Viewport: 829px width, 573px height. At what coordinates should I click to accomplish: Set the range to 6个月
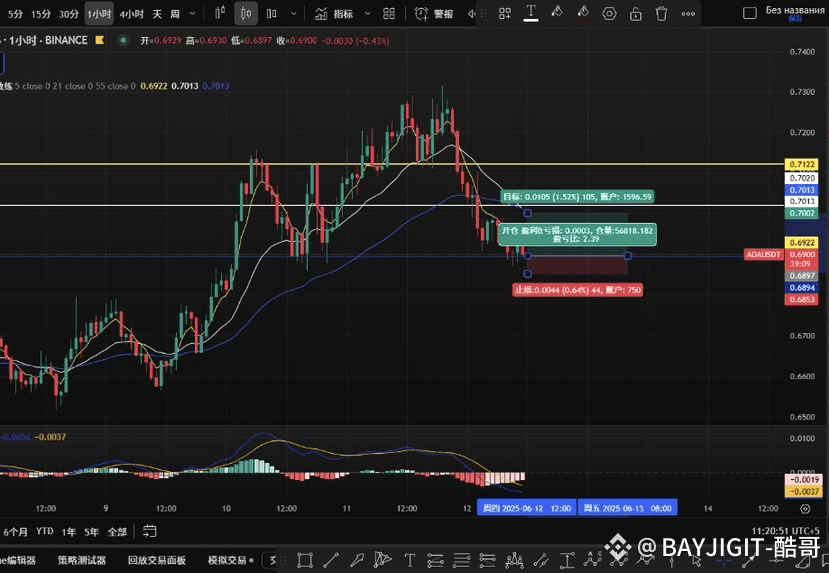[15, 532]
